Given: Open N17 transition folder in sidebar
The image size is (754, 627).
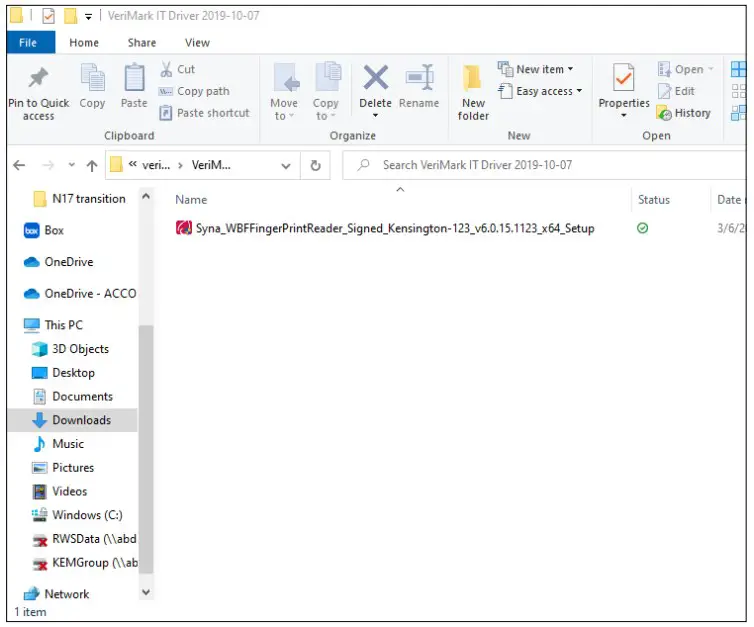Looking at the screenshot, I should (79, 199).
